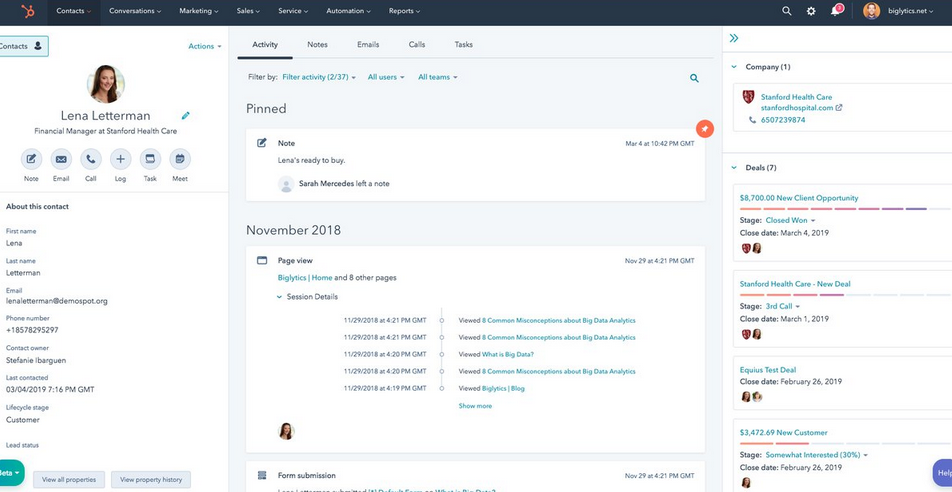This screenshot has height=492, width=952.
Task: Click the 3rd Call deal stage progress bar
Action: (846, 295)
